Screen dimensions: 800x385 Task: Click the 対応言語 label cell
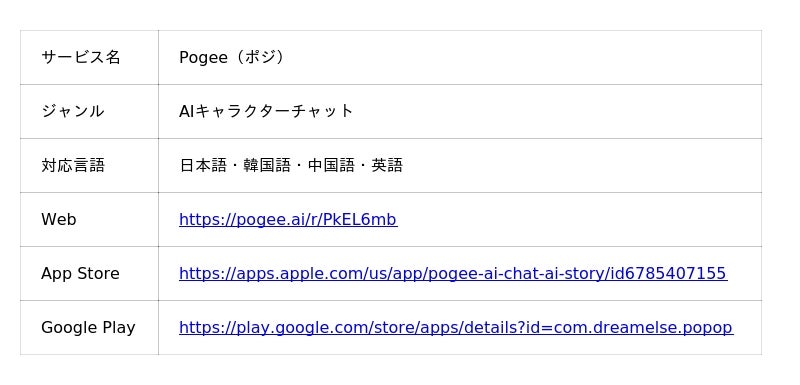pyautogui.click(x=89, y=166)
